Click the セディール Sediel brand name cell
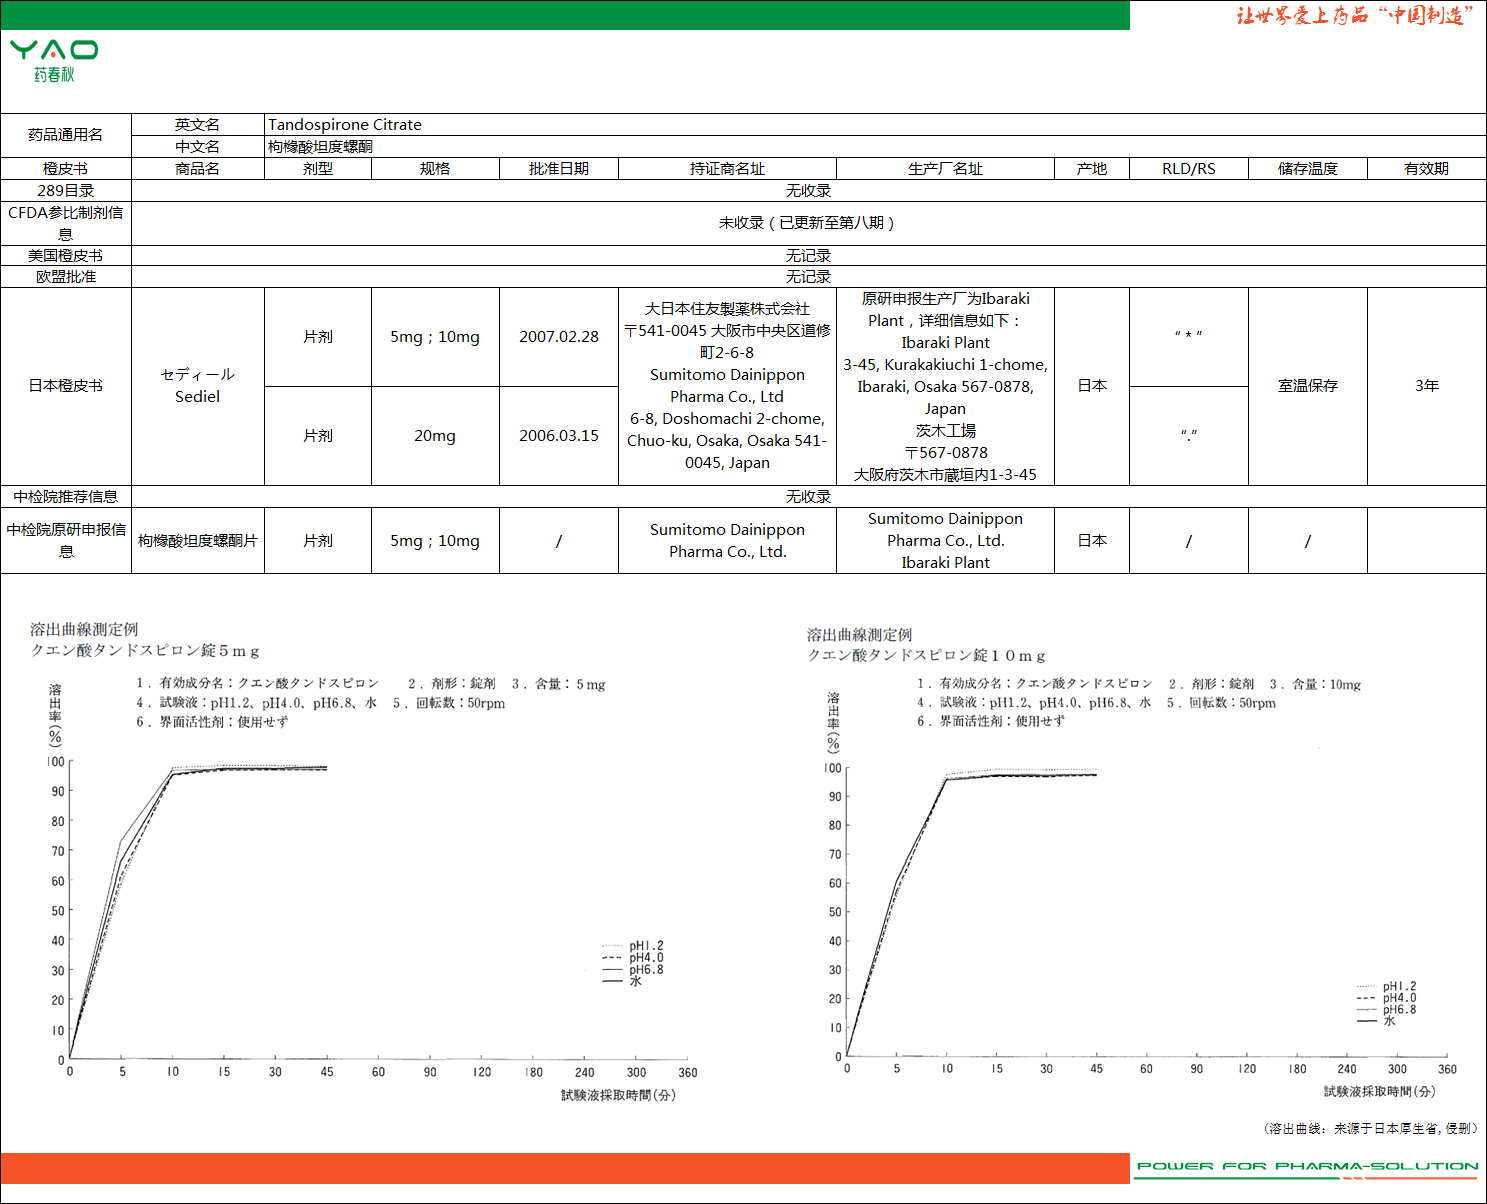1487x1204 pixels. point(198,386)
